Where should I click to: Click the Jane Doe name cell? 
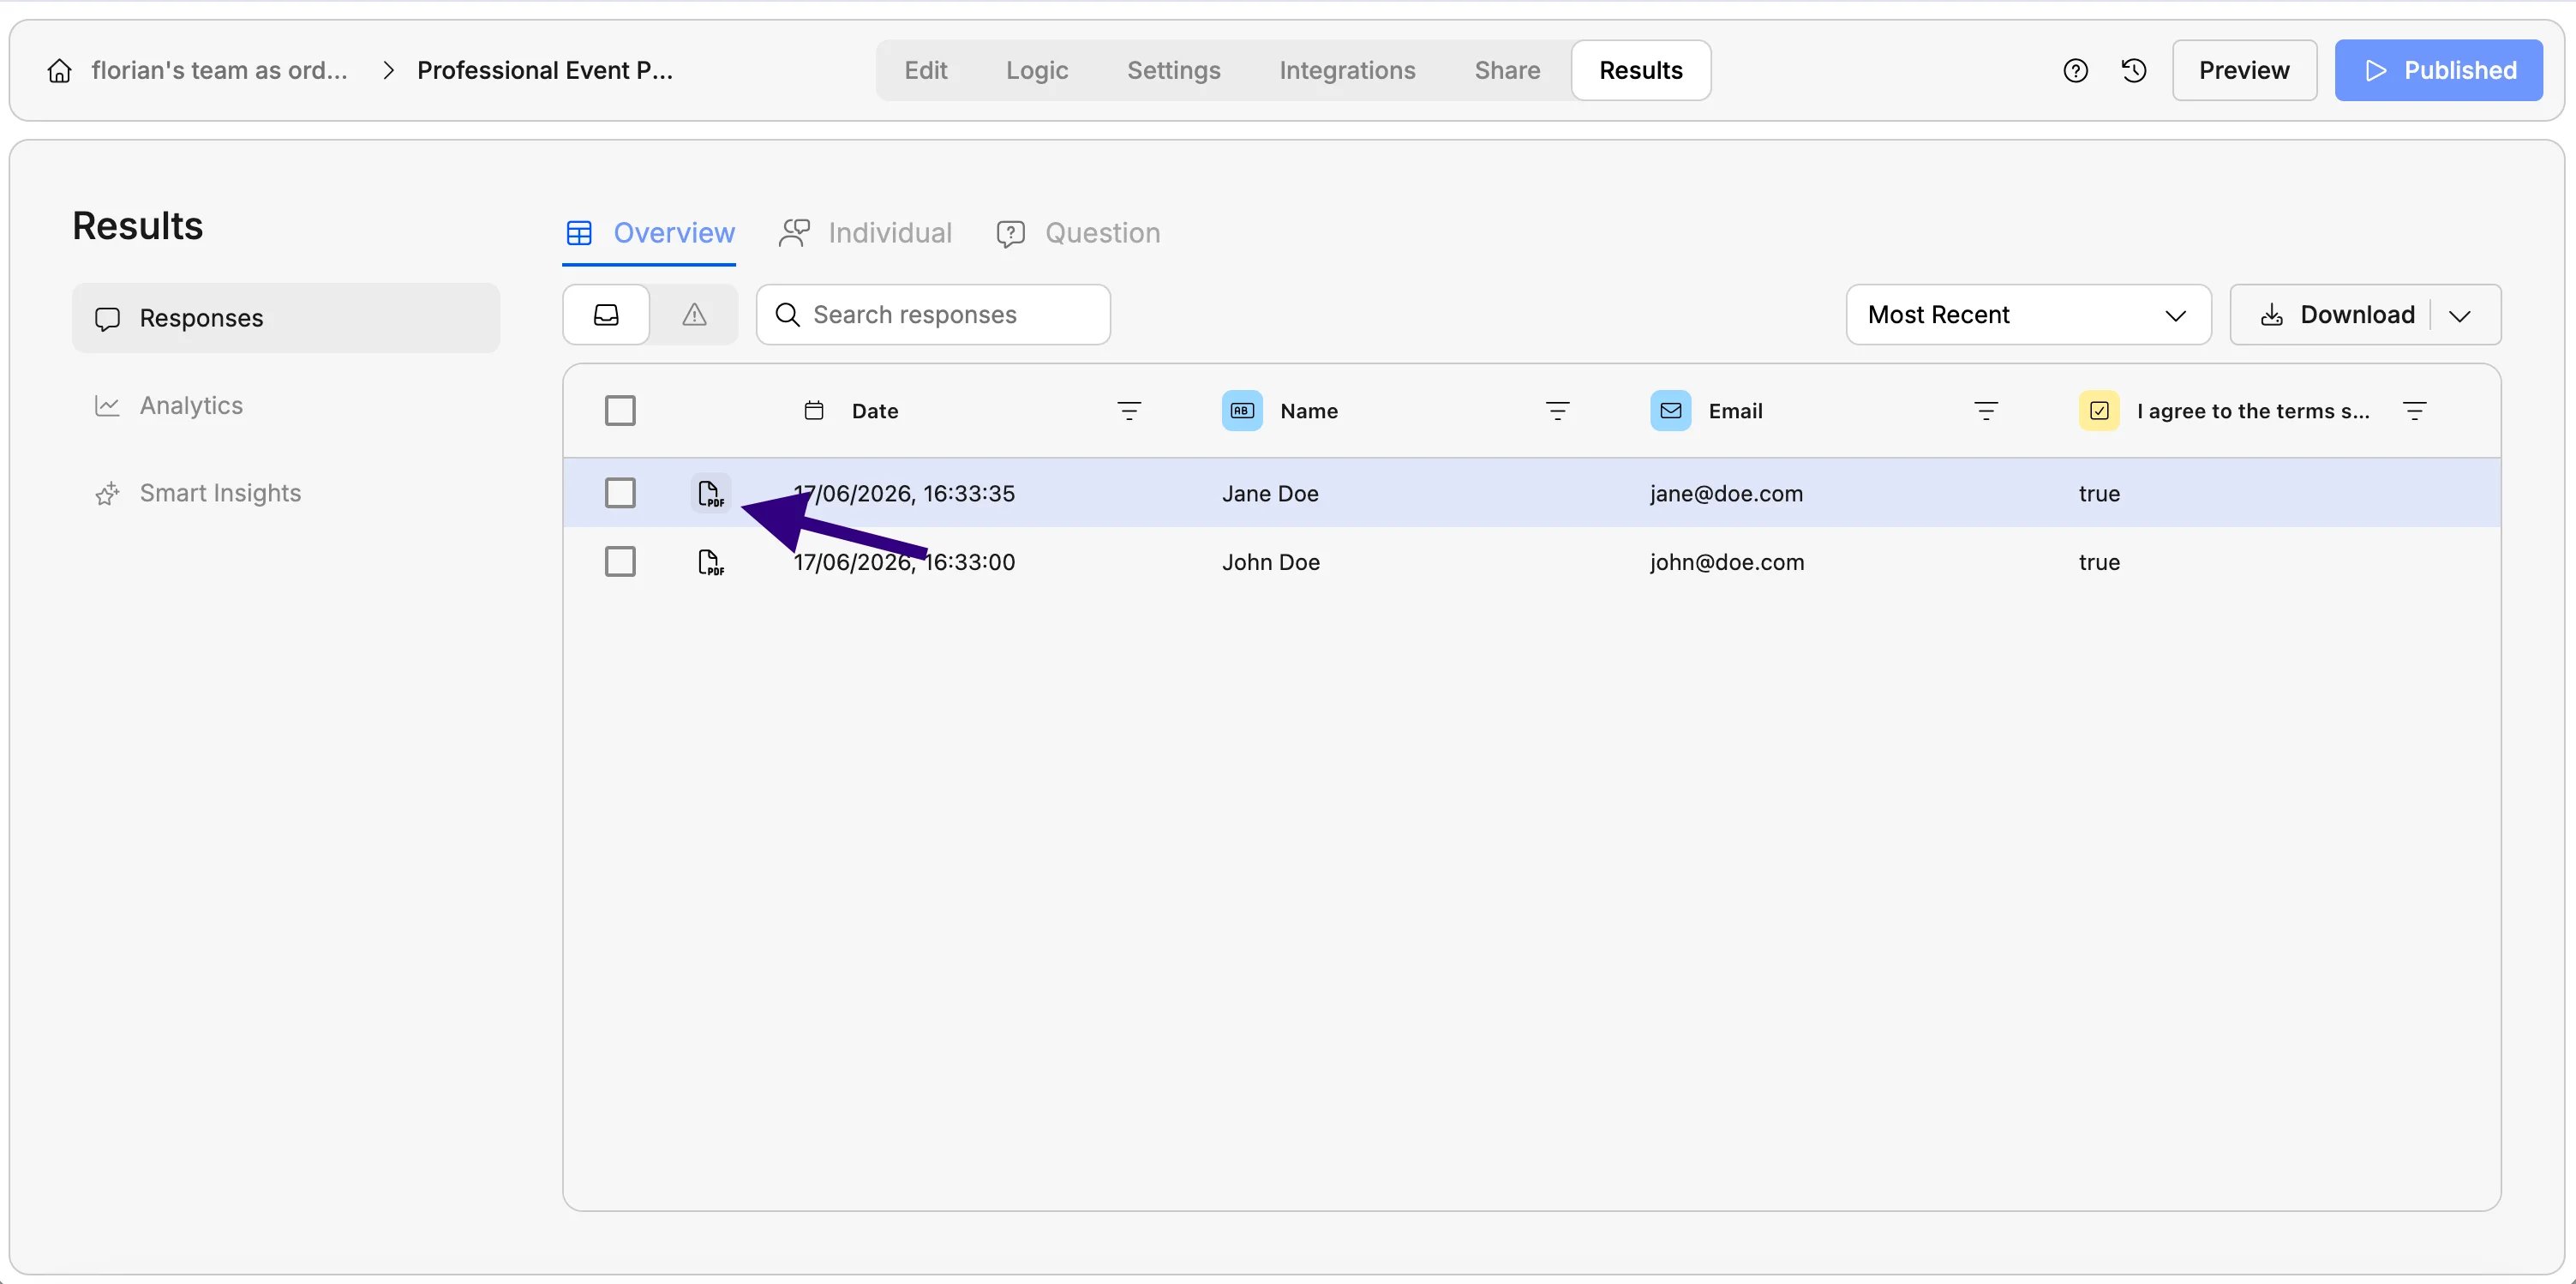point(1270,494)
